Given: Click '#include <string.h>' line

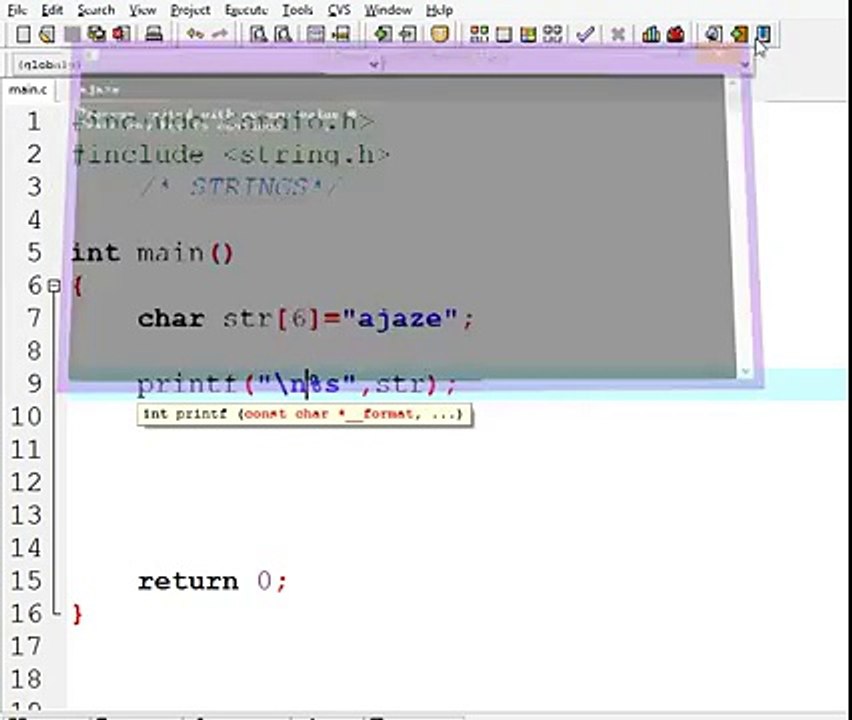Looking at the screenshot, I should 231,155.
